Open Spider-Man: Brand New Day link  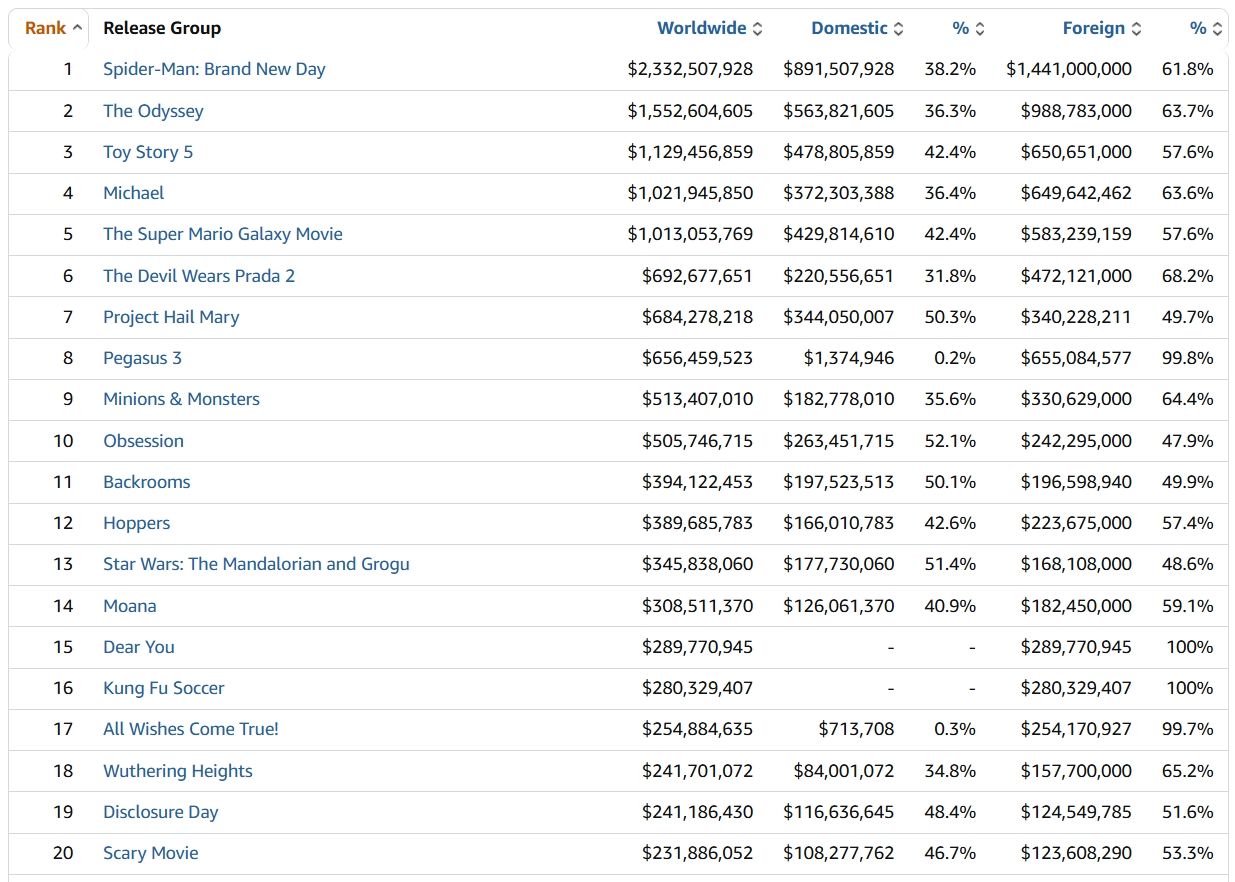[x=214, y=69]
